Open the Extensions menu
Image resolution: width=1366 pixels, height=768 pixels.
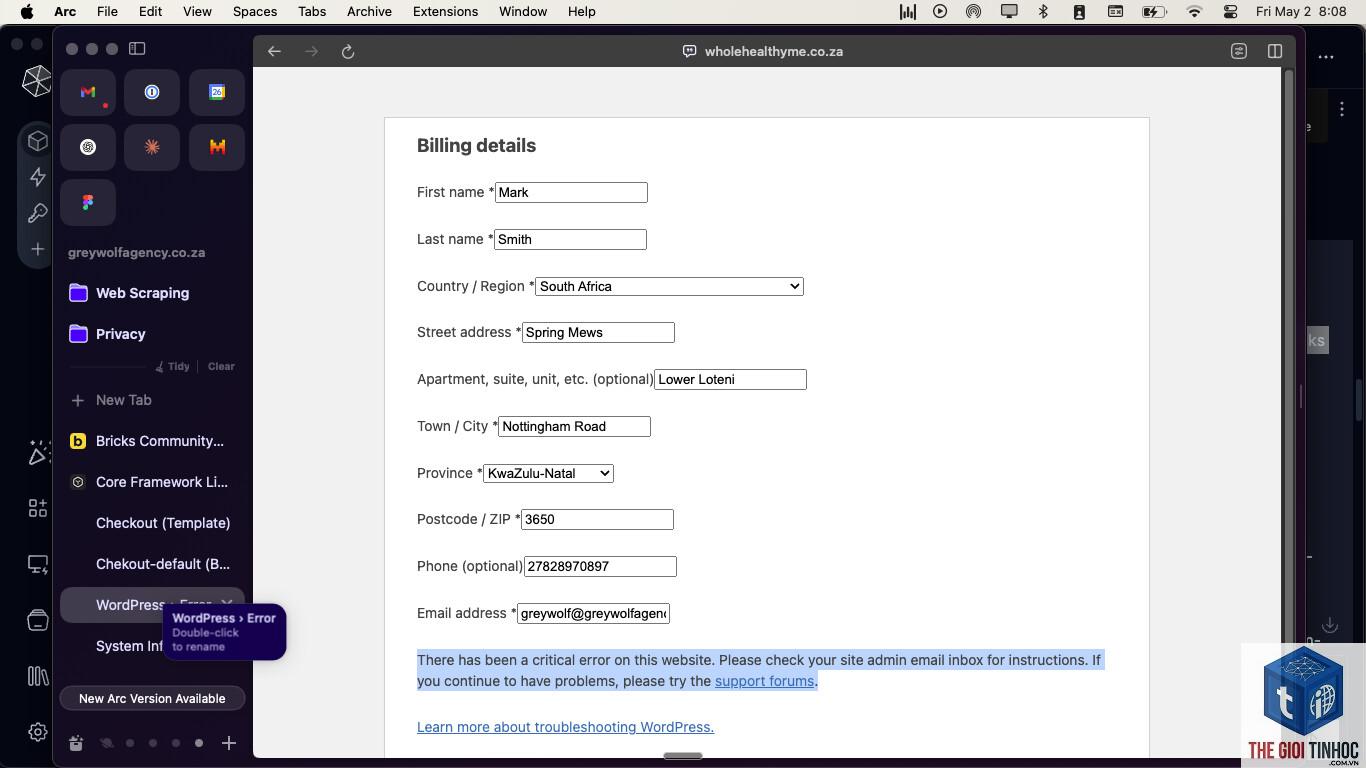[x=445, y=11]
